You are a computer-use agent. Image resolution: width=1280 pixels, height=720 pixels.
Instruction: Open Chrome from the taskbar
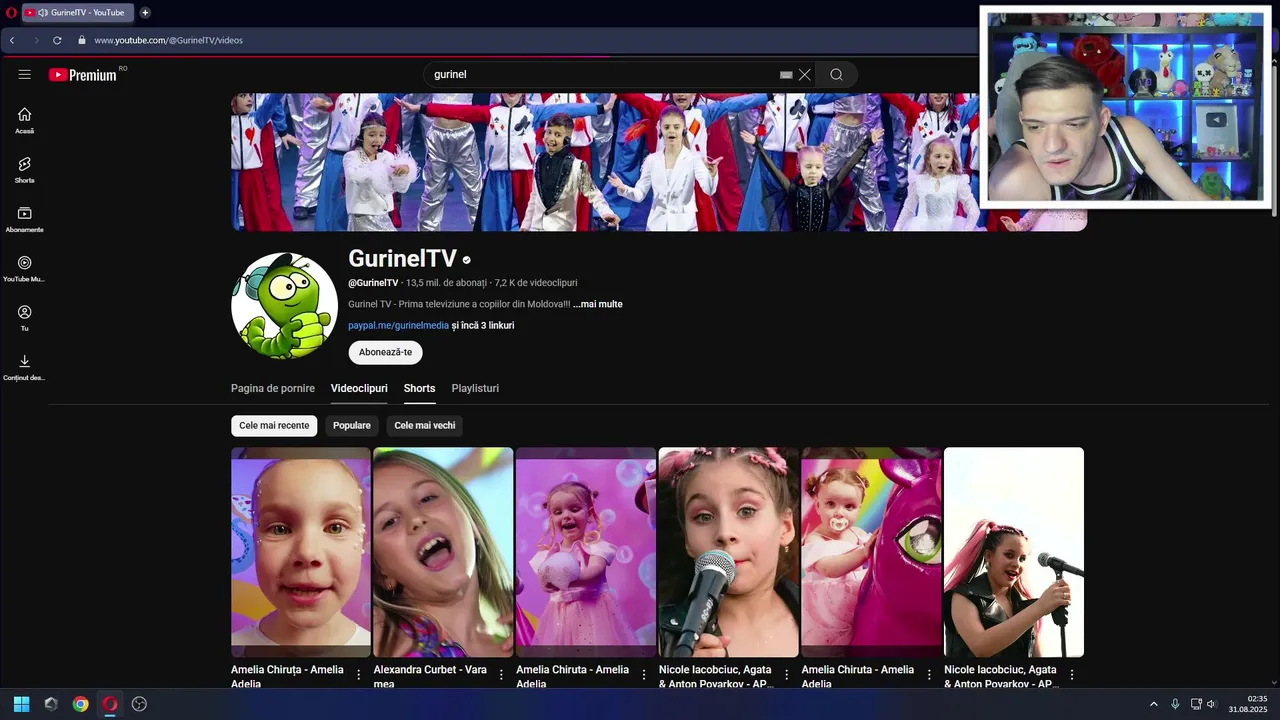80,704
